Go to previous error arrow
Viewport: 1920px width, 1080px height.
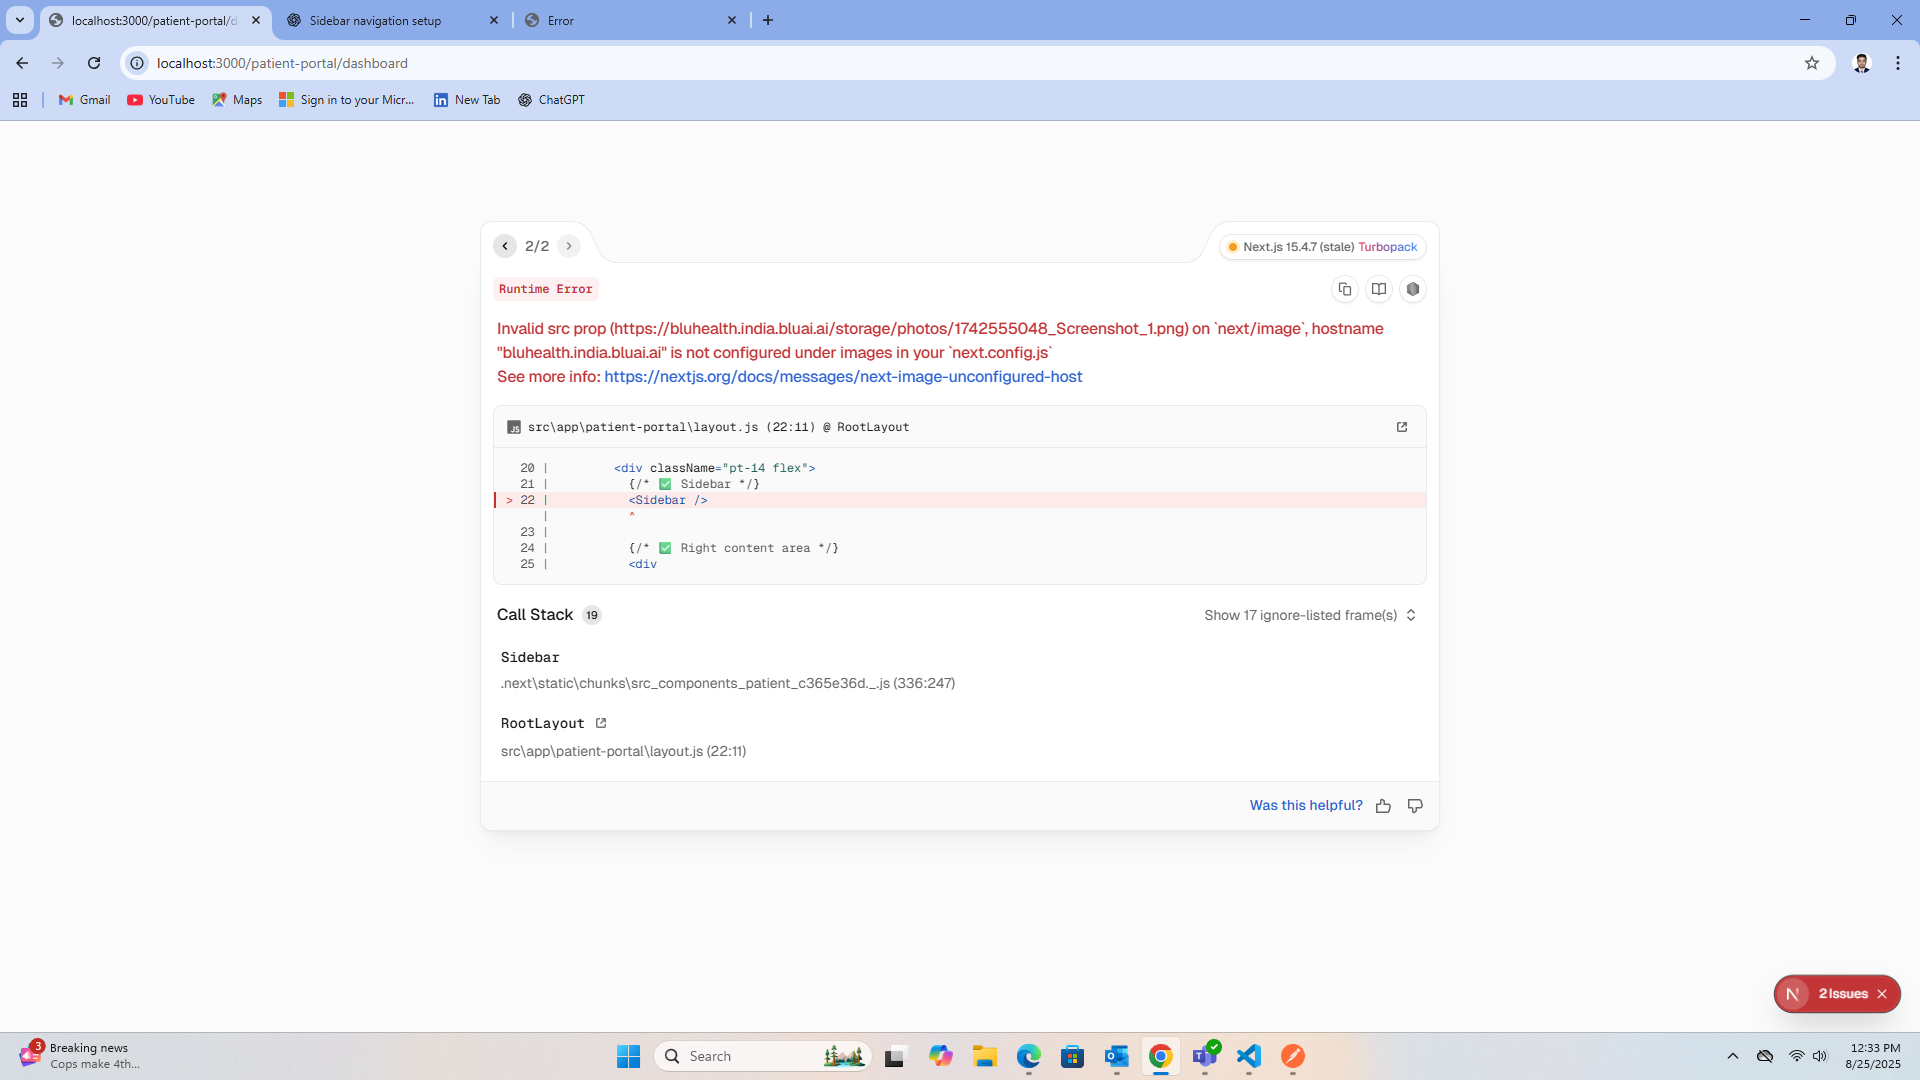tap(505, 246)
